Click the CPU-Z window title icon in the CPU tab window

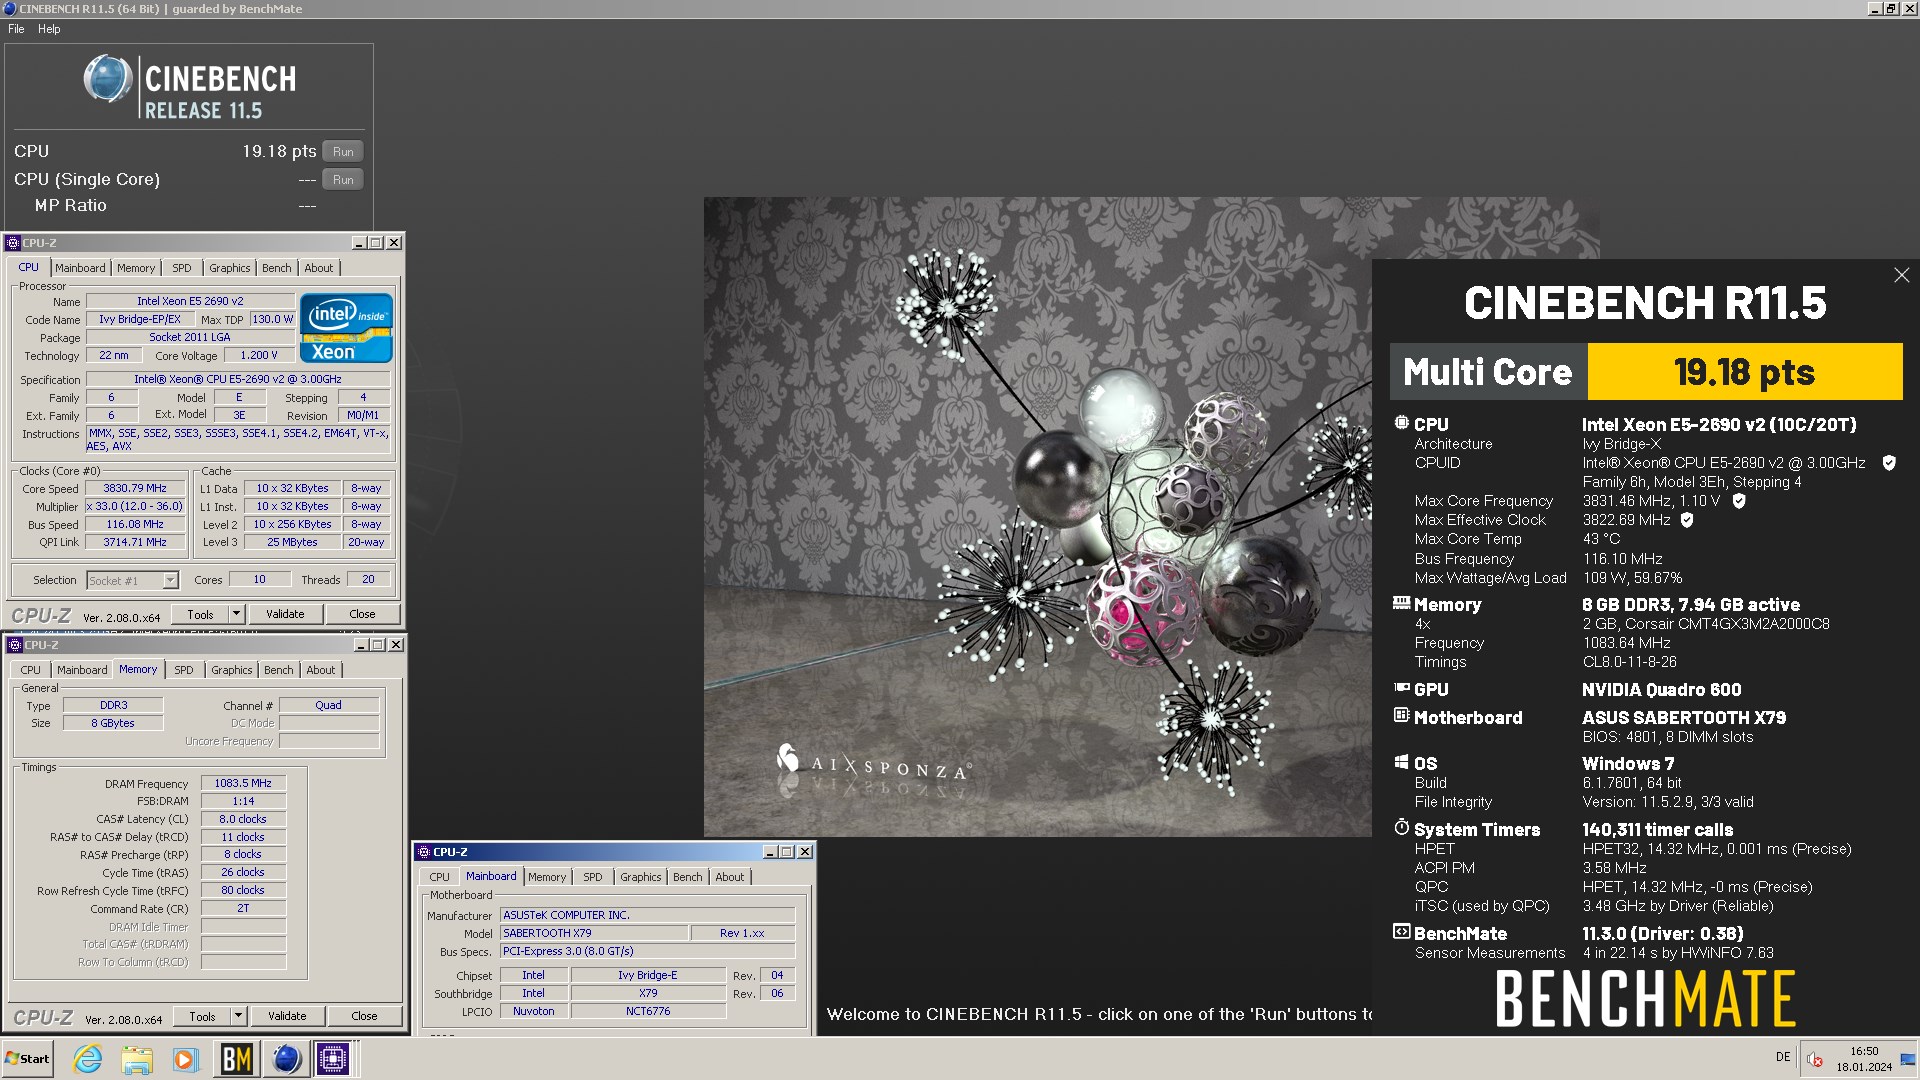(x=13, y=243)
